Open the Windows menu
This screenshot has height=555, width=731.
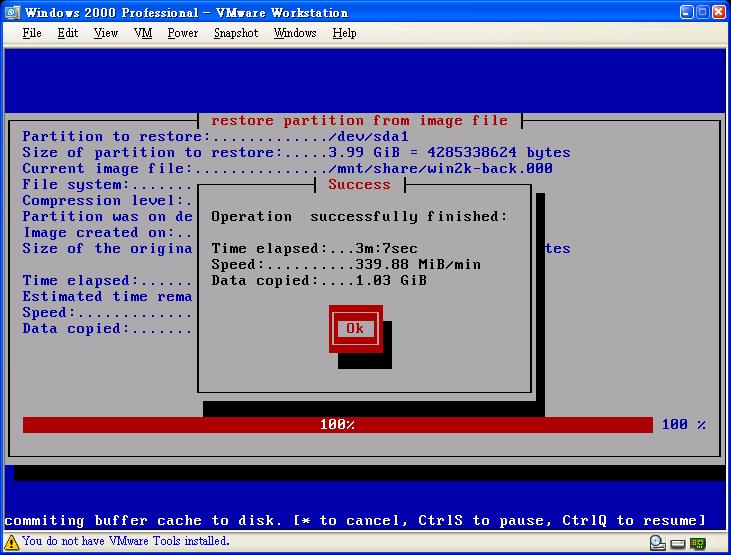tap(295, 33)
